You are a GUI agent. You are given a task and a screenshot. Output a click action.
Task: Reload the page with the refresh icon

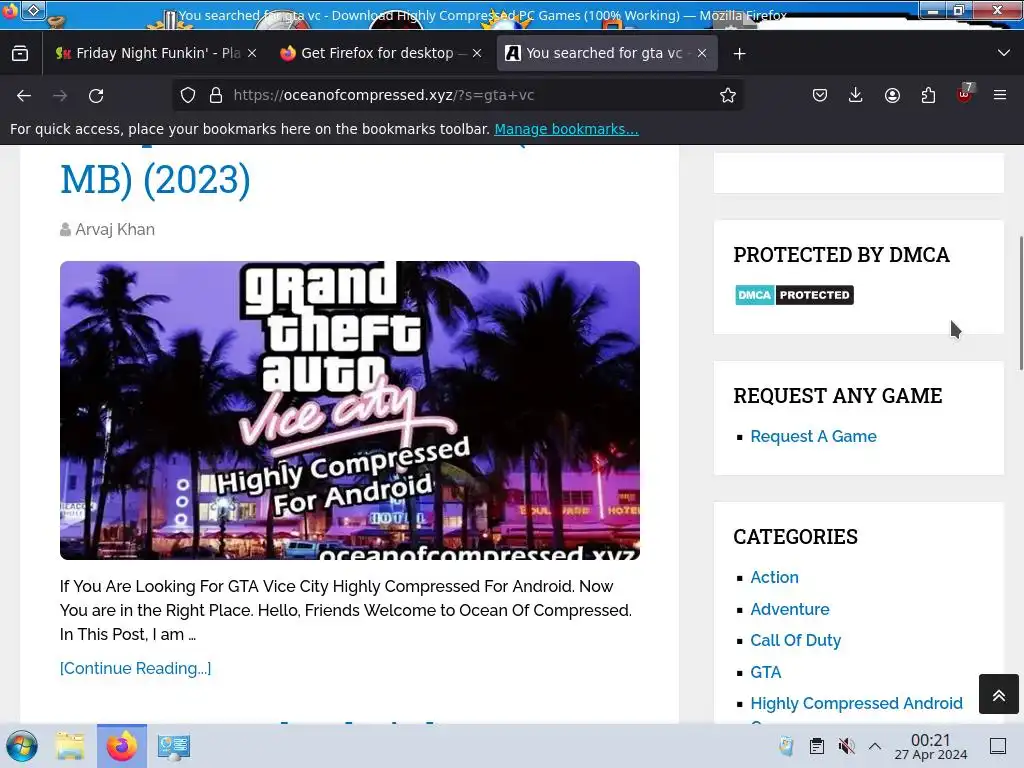96,95
